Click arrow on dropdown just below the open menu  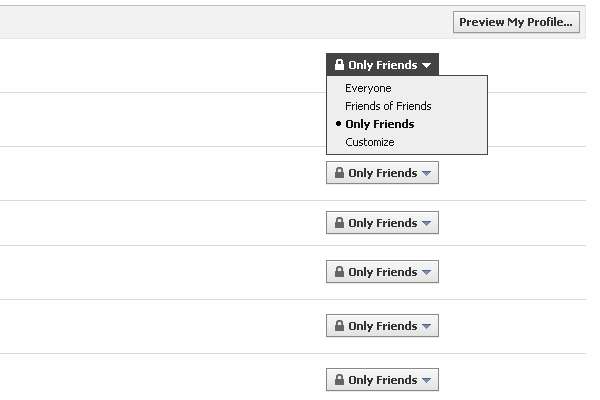(x=427, y=173)
